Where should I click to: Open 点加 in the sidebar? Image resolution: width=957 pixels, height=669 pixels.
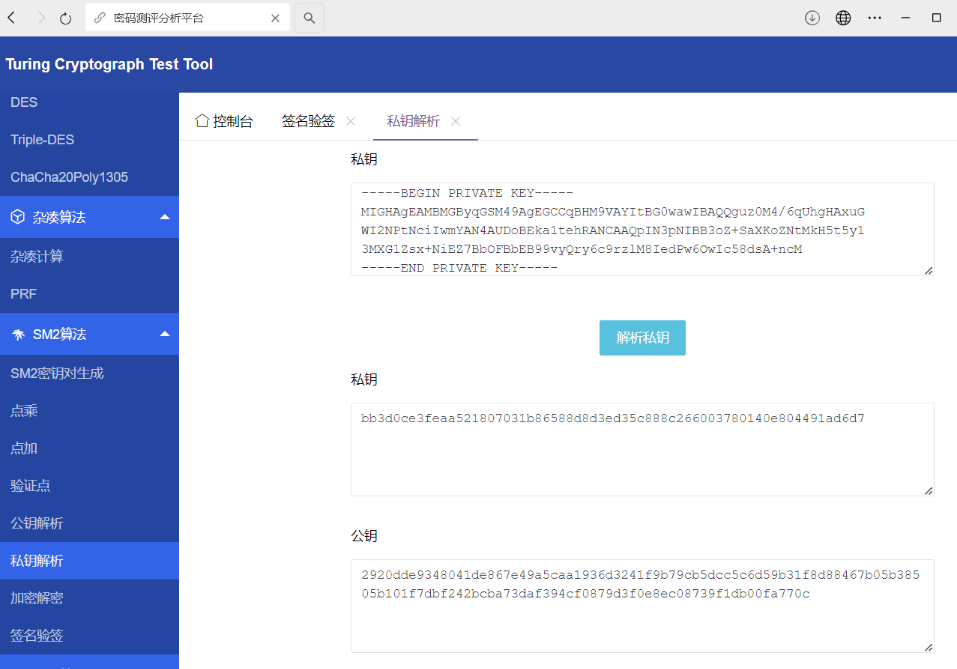click(89, 449)
